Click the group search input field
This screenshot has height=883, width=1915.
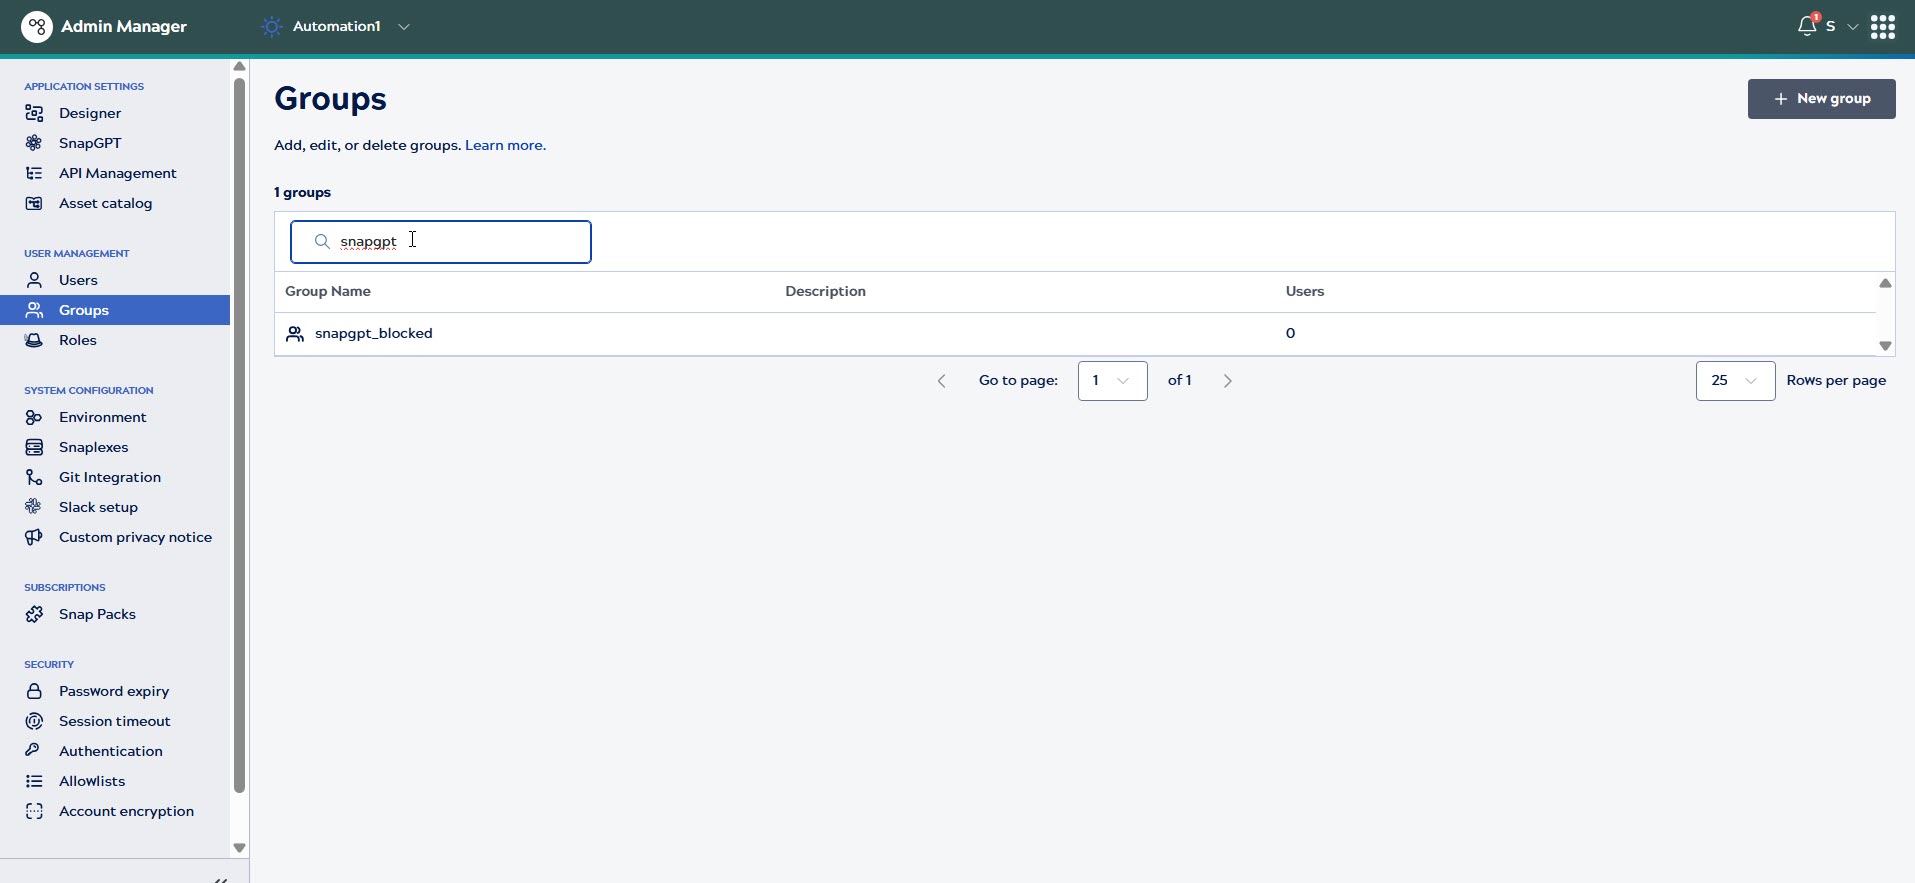[441, 242]
